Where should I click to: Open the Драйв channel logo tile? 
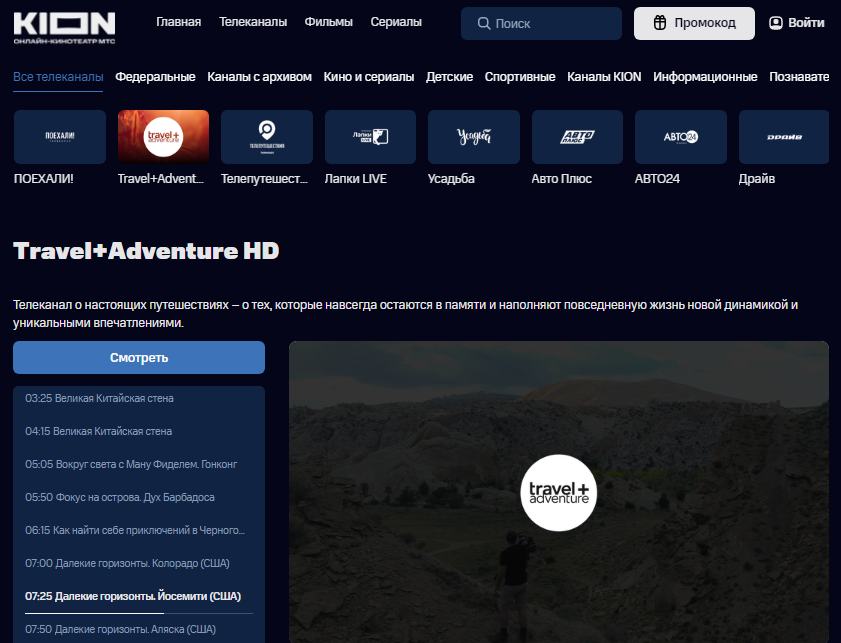[784, 137]
